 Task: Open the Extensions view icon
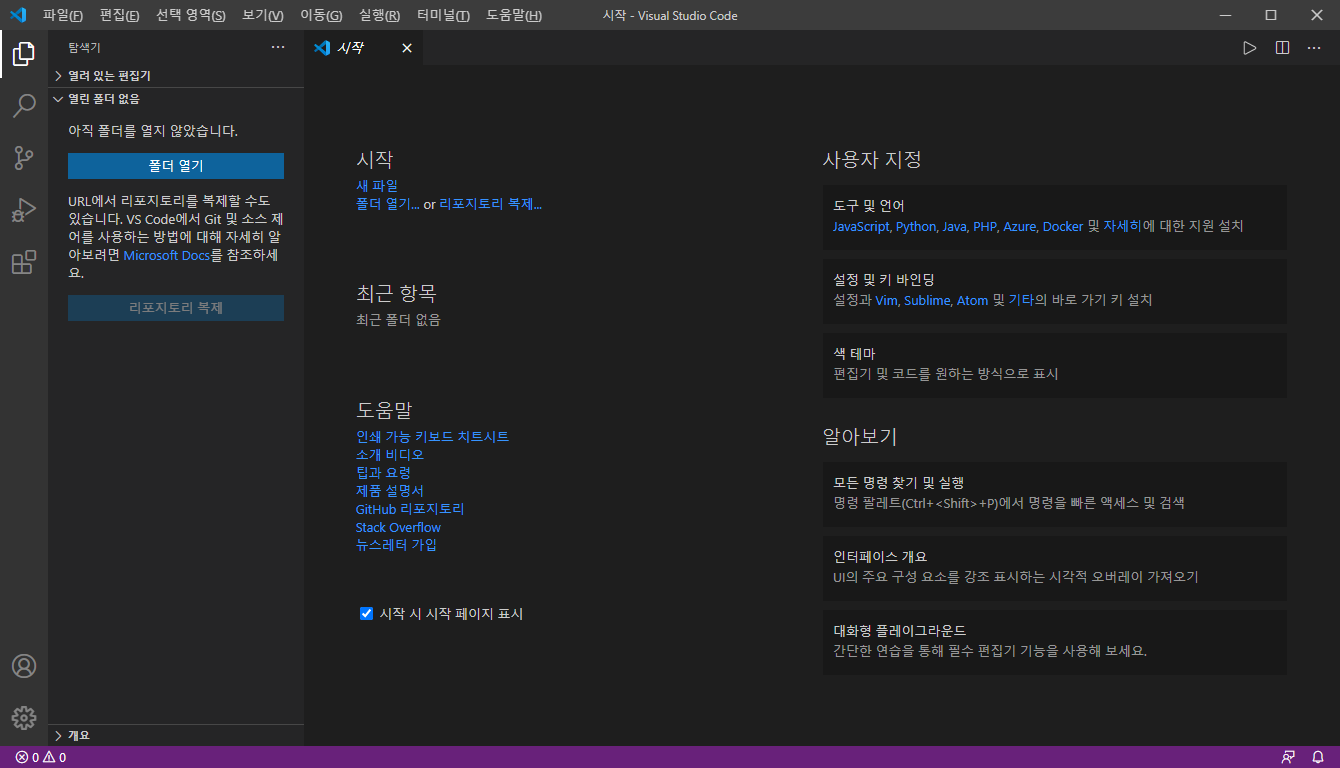[x=24, y=262]
